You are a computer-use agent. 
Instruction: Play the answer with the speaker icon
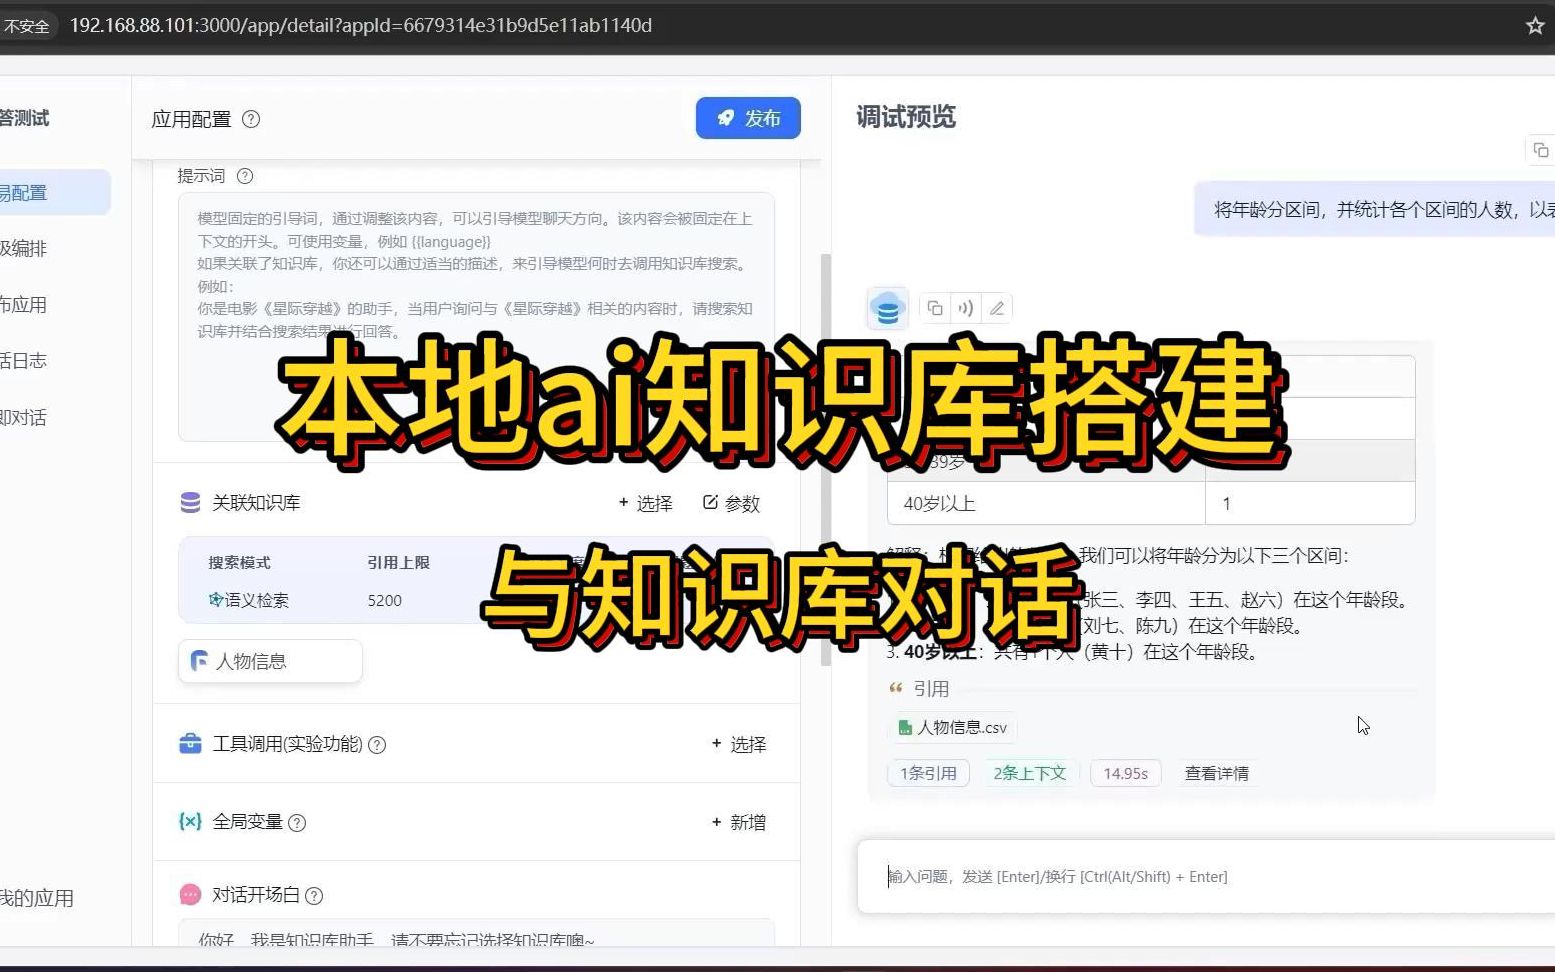click(x=966, y=308)
